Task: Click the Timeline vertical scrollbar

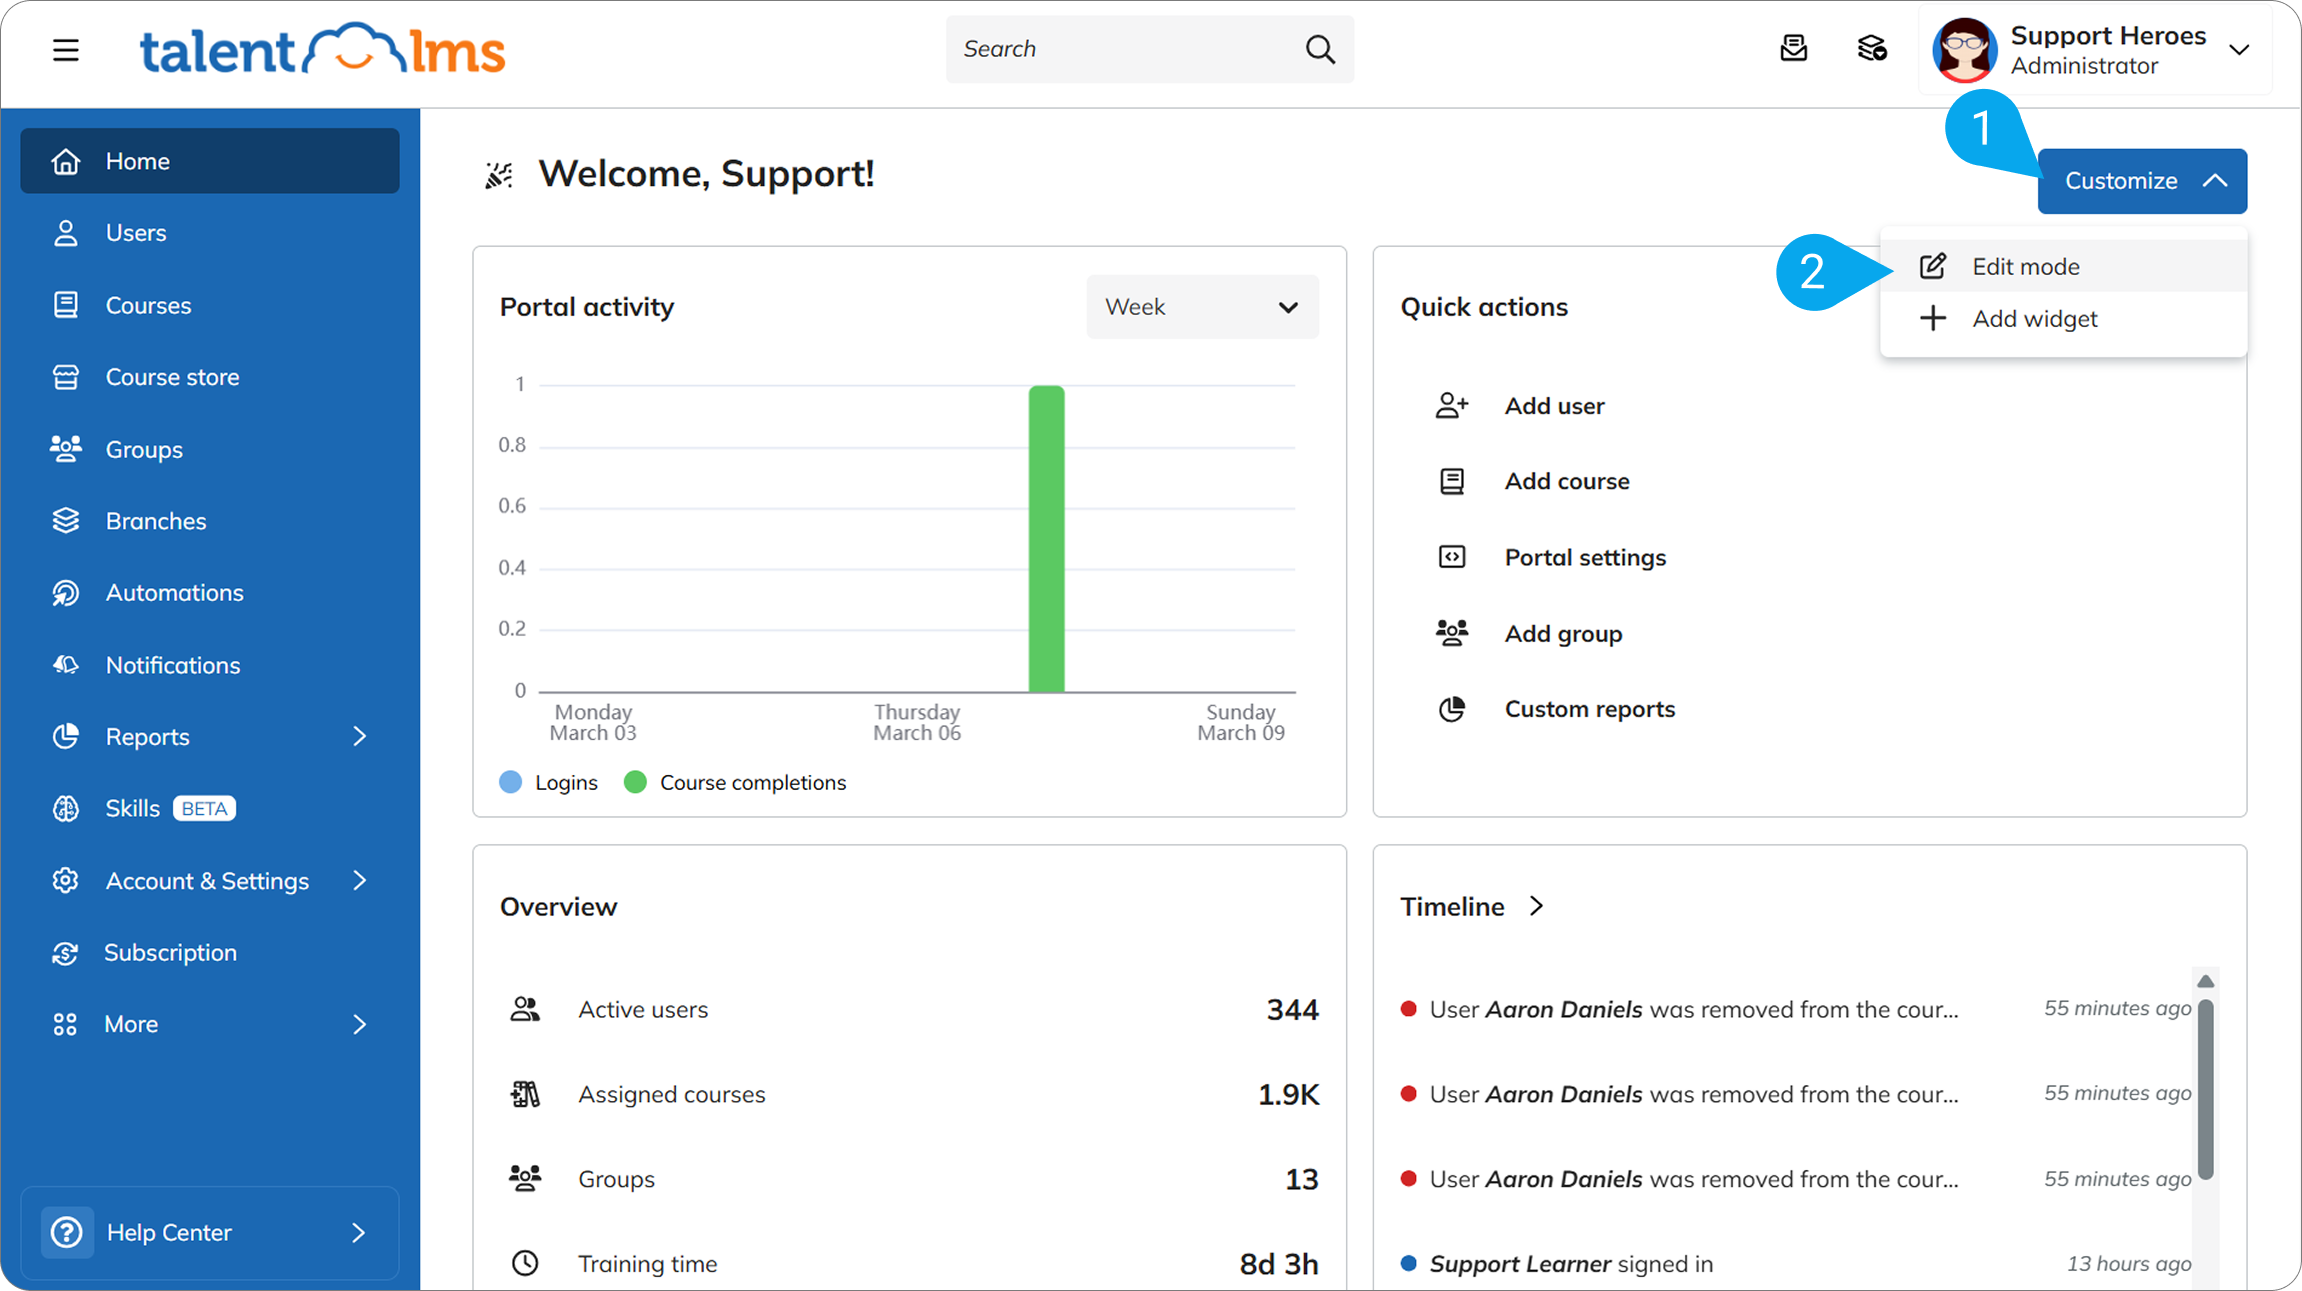Action: coord(2205,1090)
